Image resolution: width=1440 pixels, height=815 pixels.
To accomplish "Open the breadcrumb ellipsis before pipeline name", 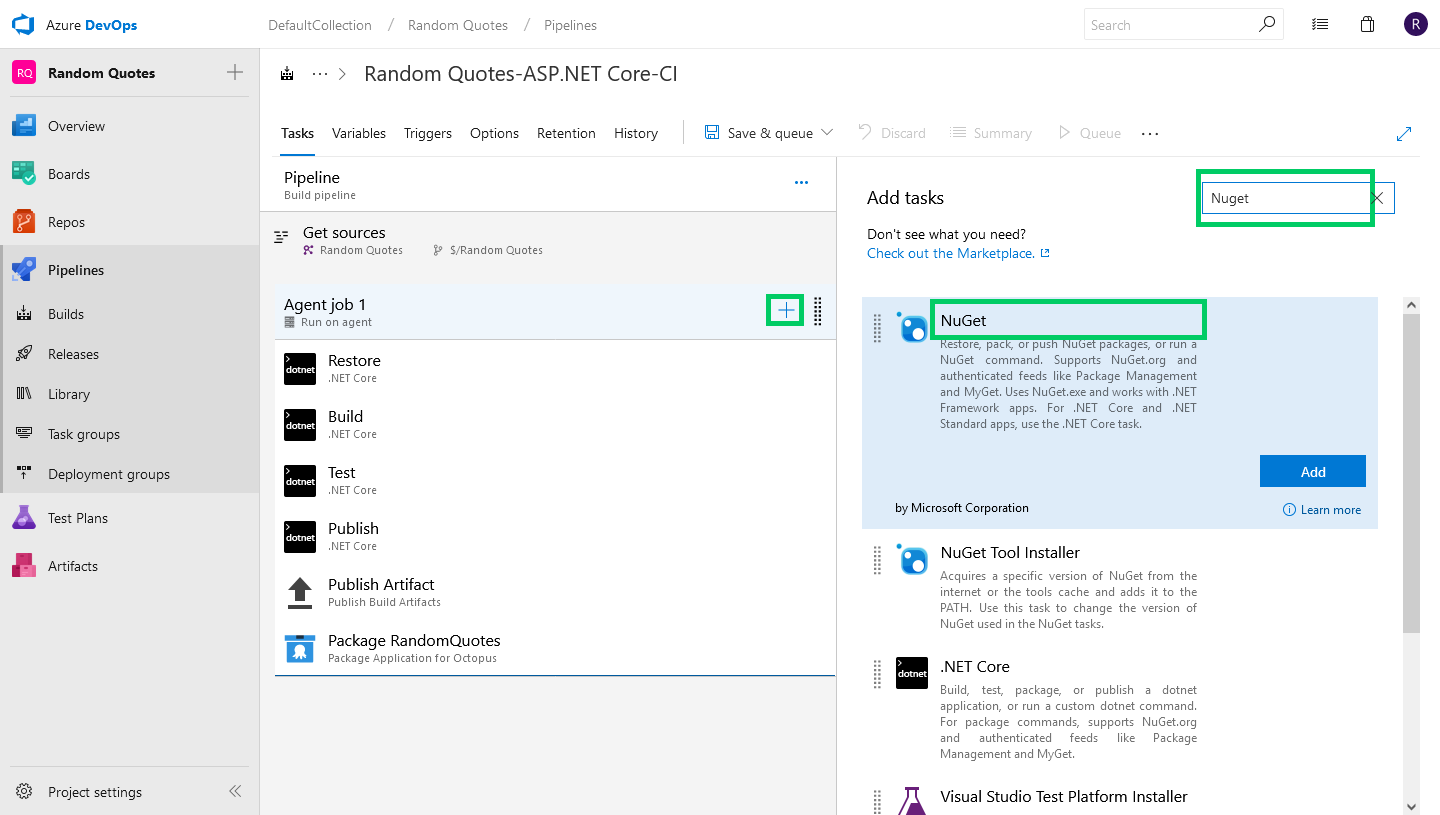I will coord(320,73).
